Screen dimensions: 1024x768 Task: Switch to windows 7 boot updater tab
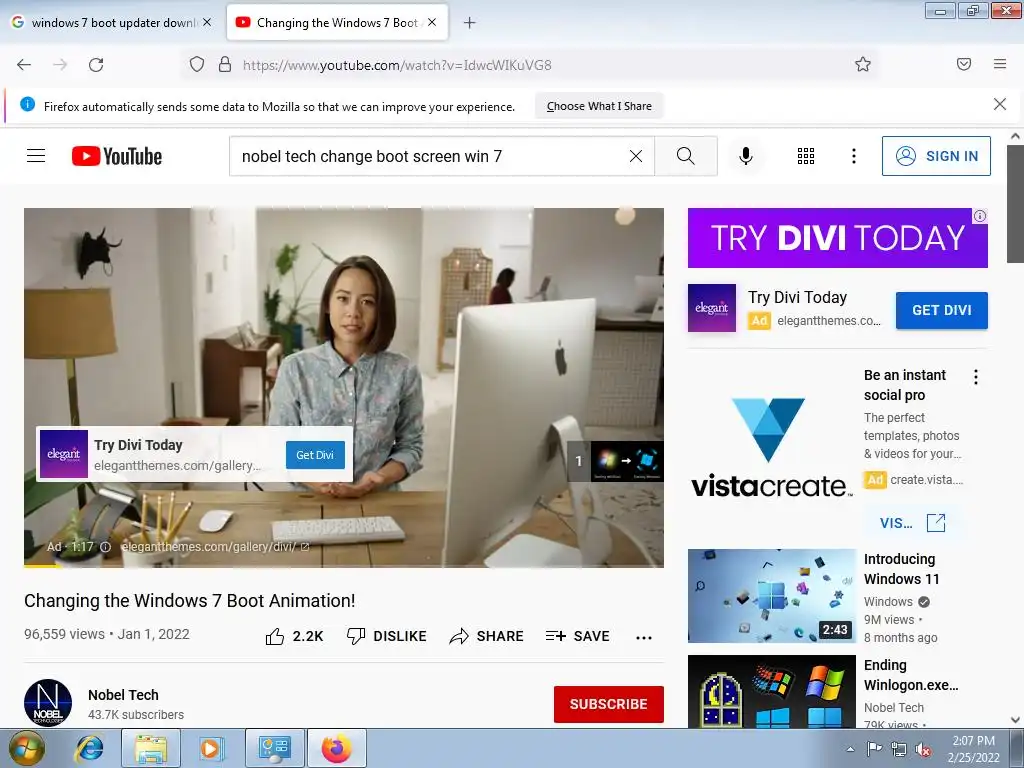pyautogui.click(x=111, y=23)
